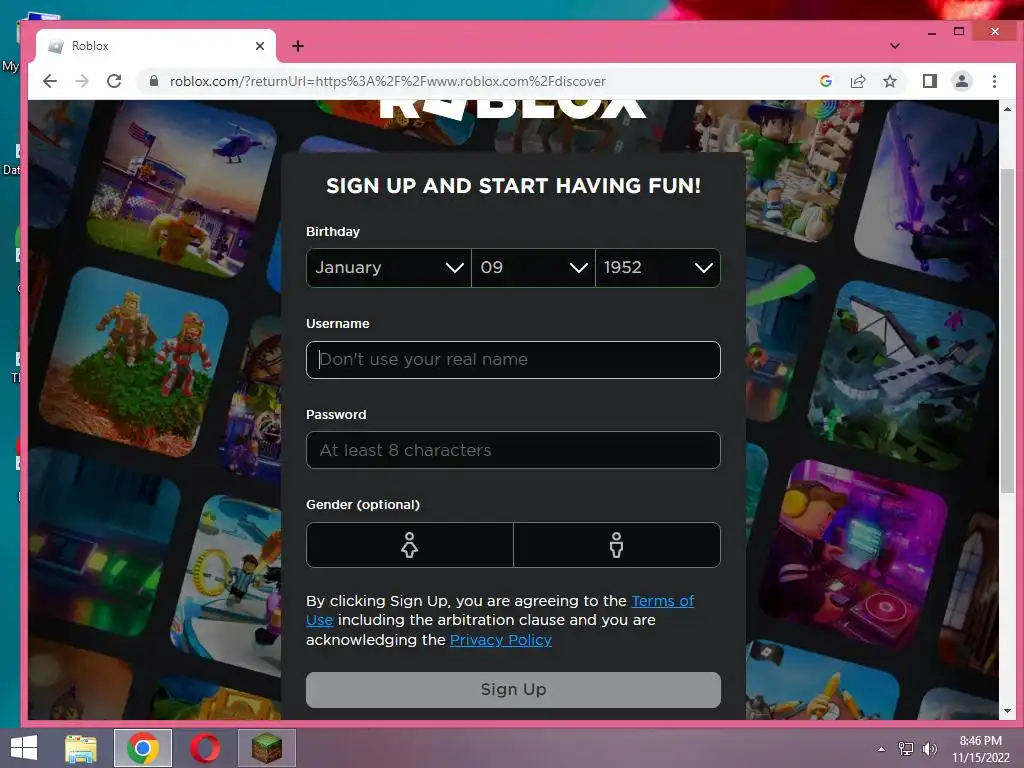This screenshot has width=1024, height=768.
Task: Focus the Username input field
Action: point(513,360)
